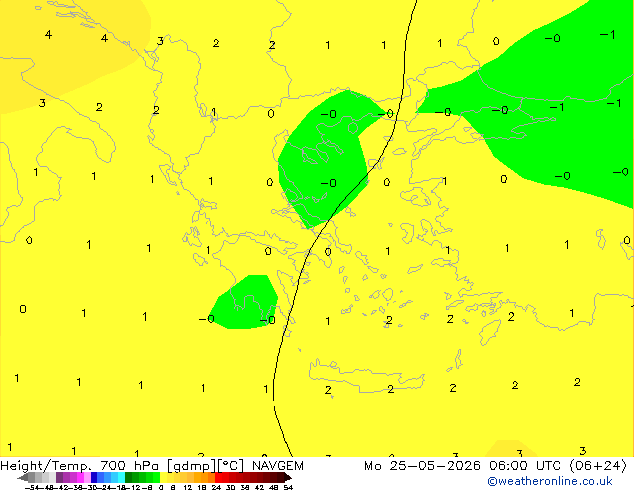Pick the bright green legend swatch

click(156, 477)
